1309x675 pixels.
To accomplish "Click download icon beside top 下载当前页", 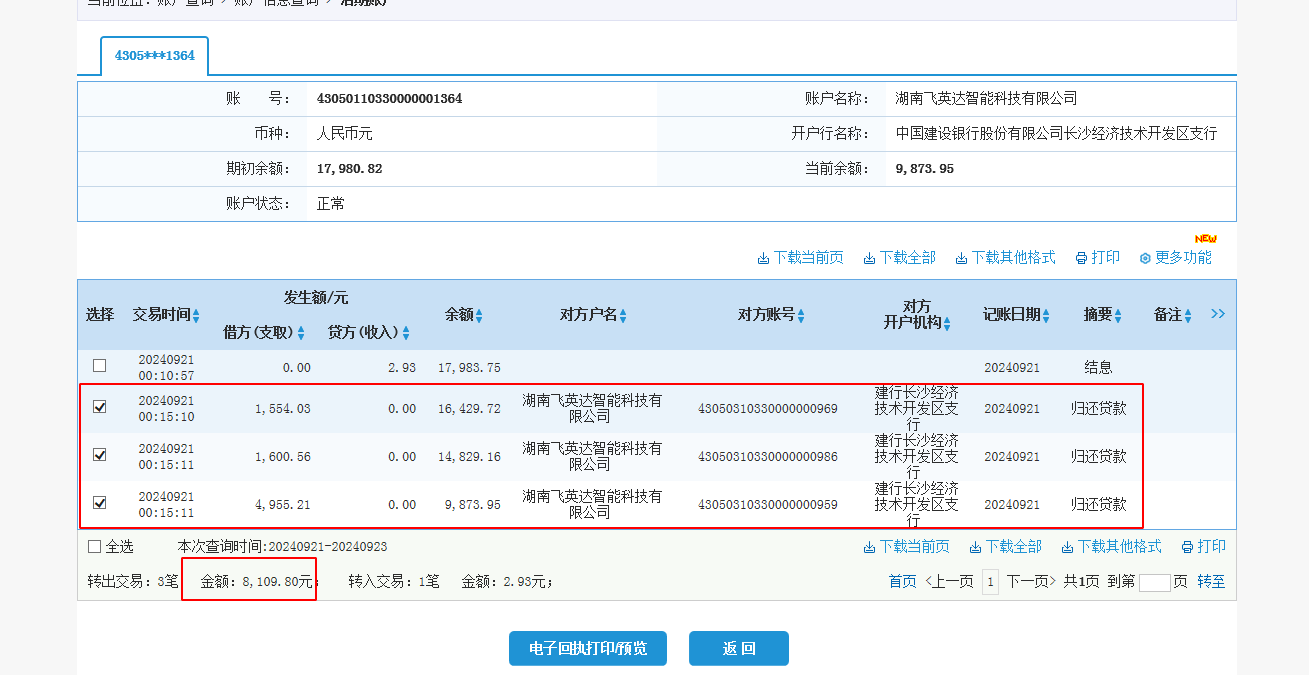I will (x=764, y=259).
